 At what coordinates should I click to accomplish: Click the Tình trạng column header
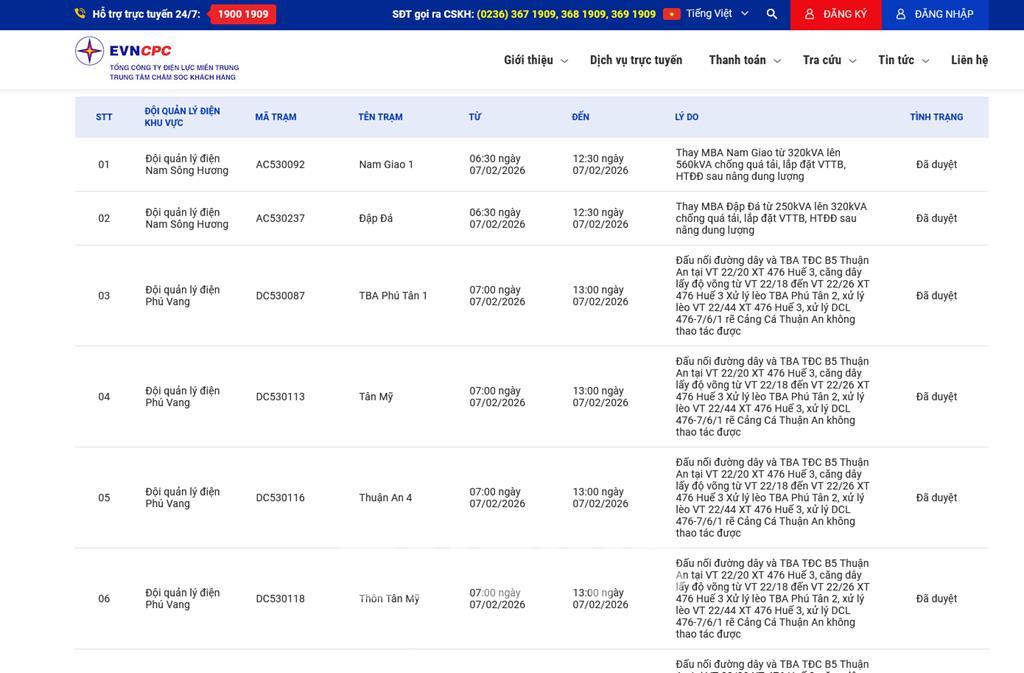click(x=936, y=117)
